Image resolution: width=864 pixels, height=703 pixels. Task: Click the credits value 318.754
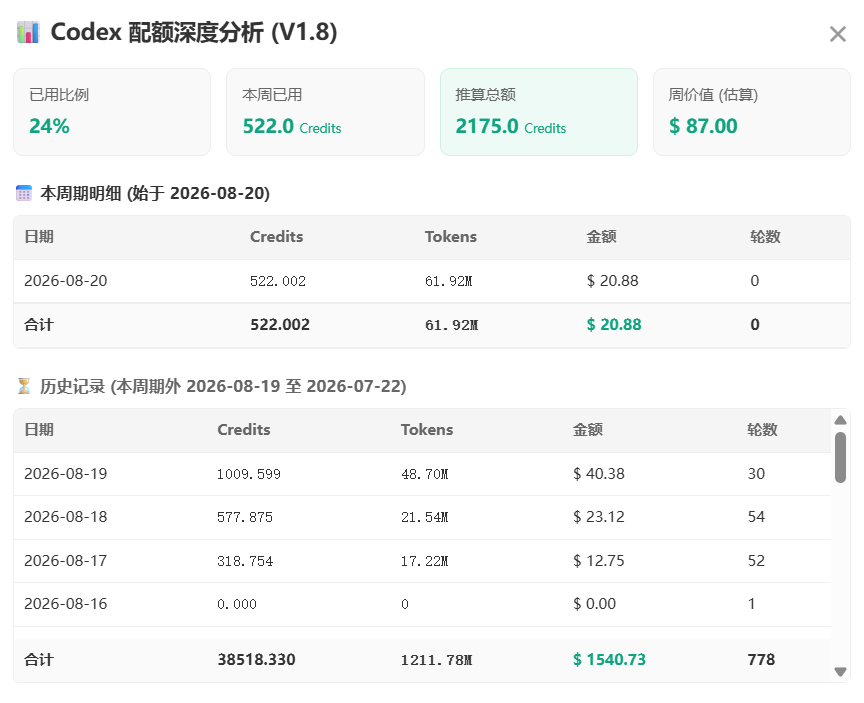point(245,561)
